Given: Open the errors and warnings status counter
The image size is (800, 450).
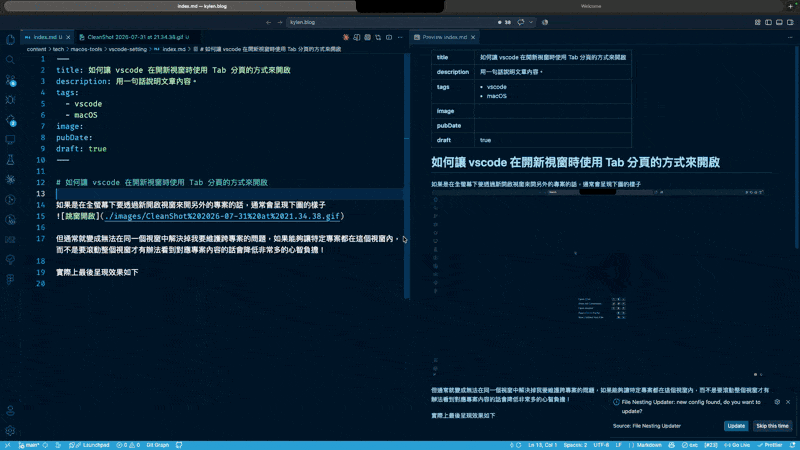Looking at the screenshot, I should 128,445.
